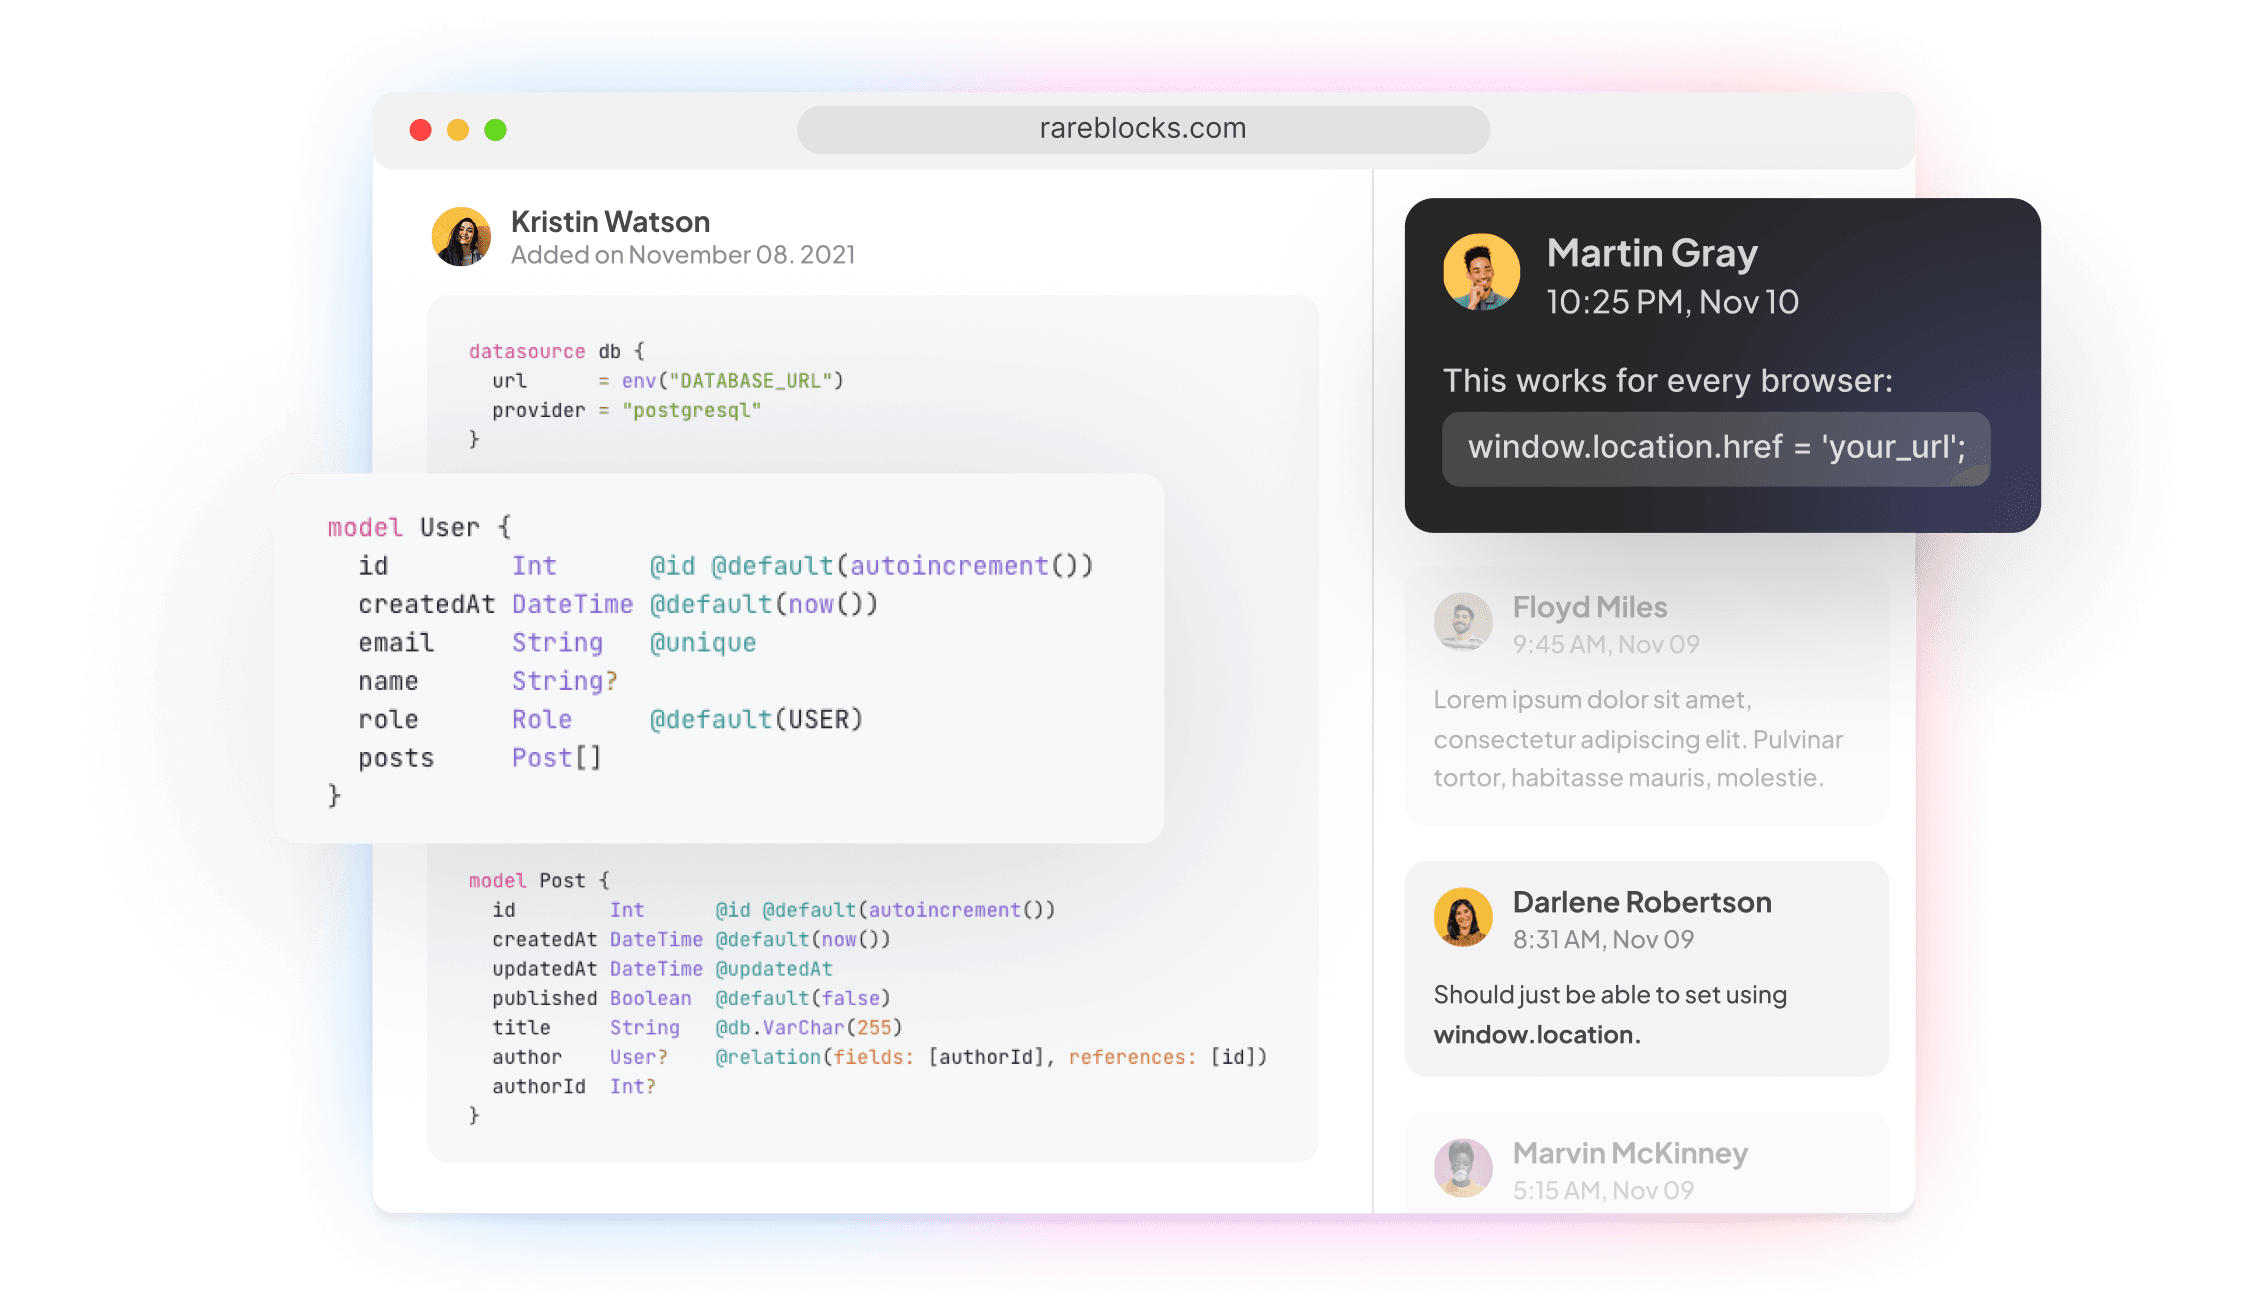Click 'model Post {' line
The height and width of the screenshot is (1311, 2257).
click(x=539, y=881)
